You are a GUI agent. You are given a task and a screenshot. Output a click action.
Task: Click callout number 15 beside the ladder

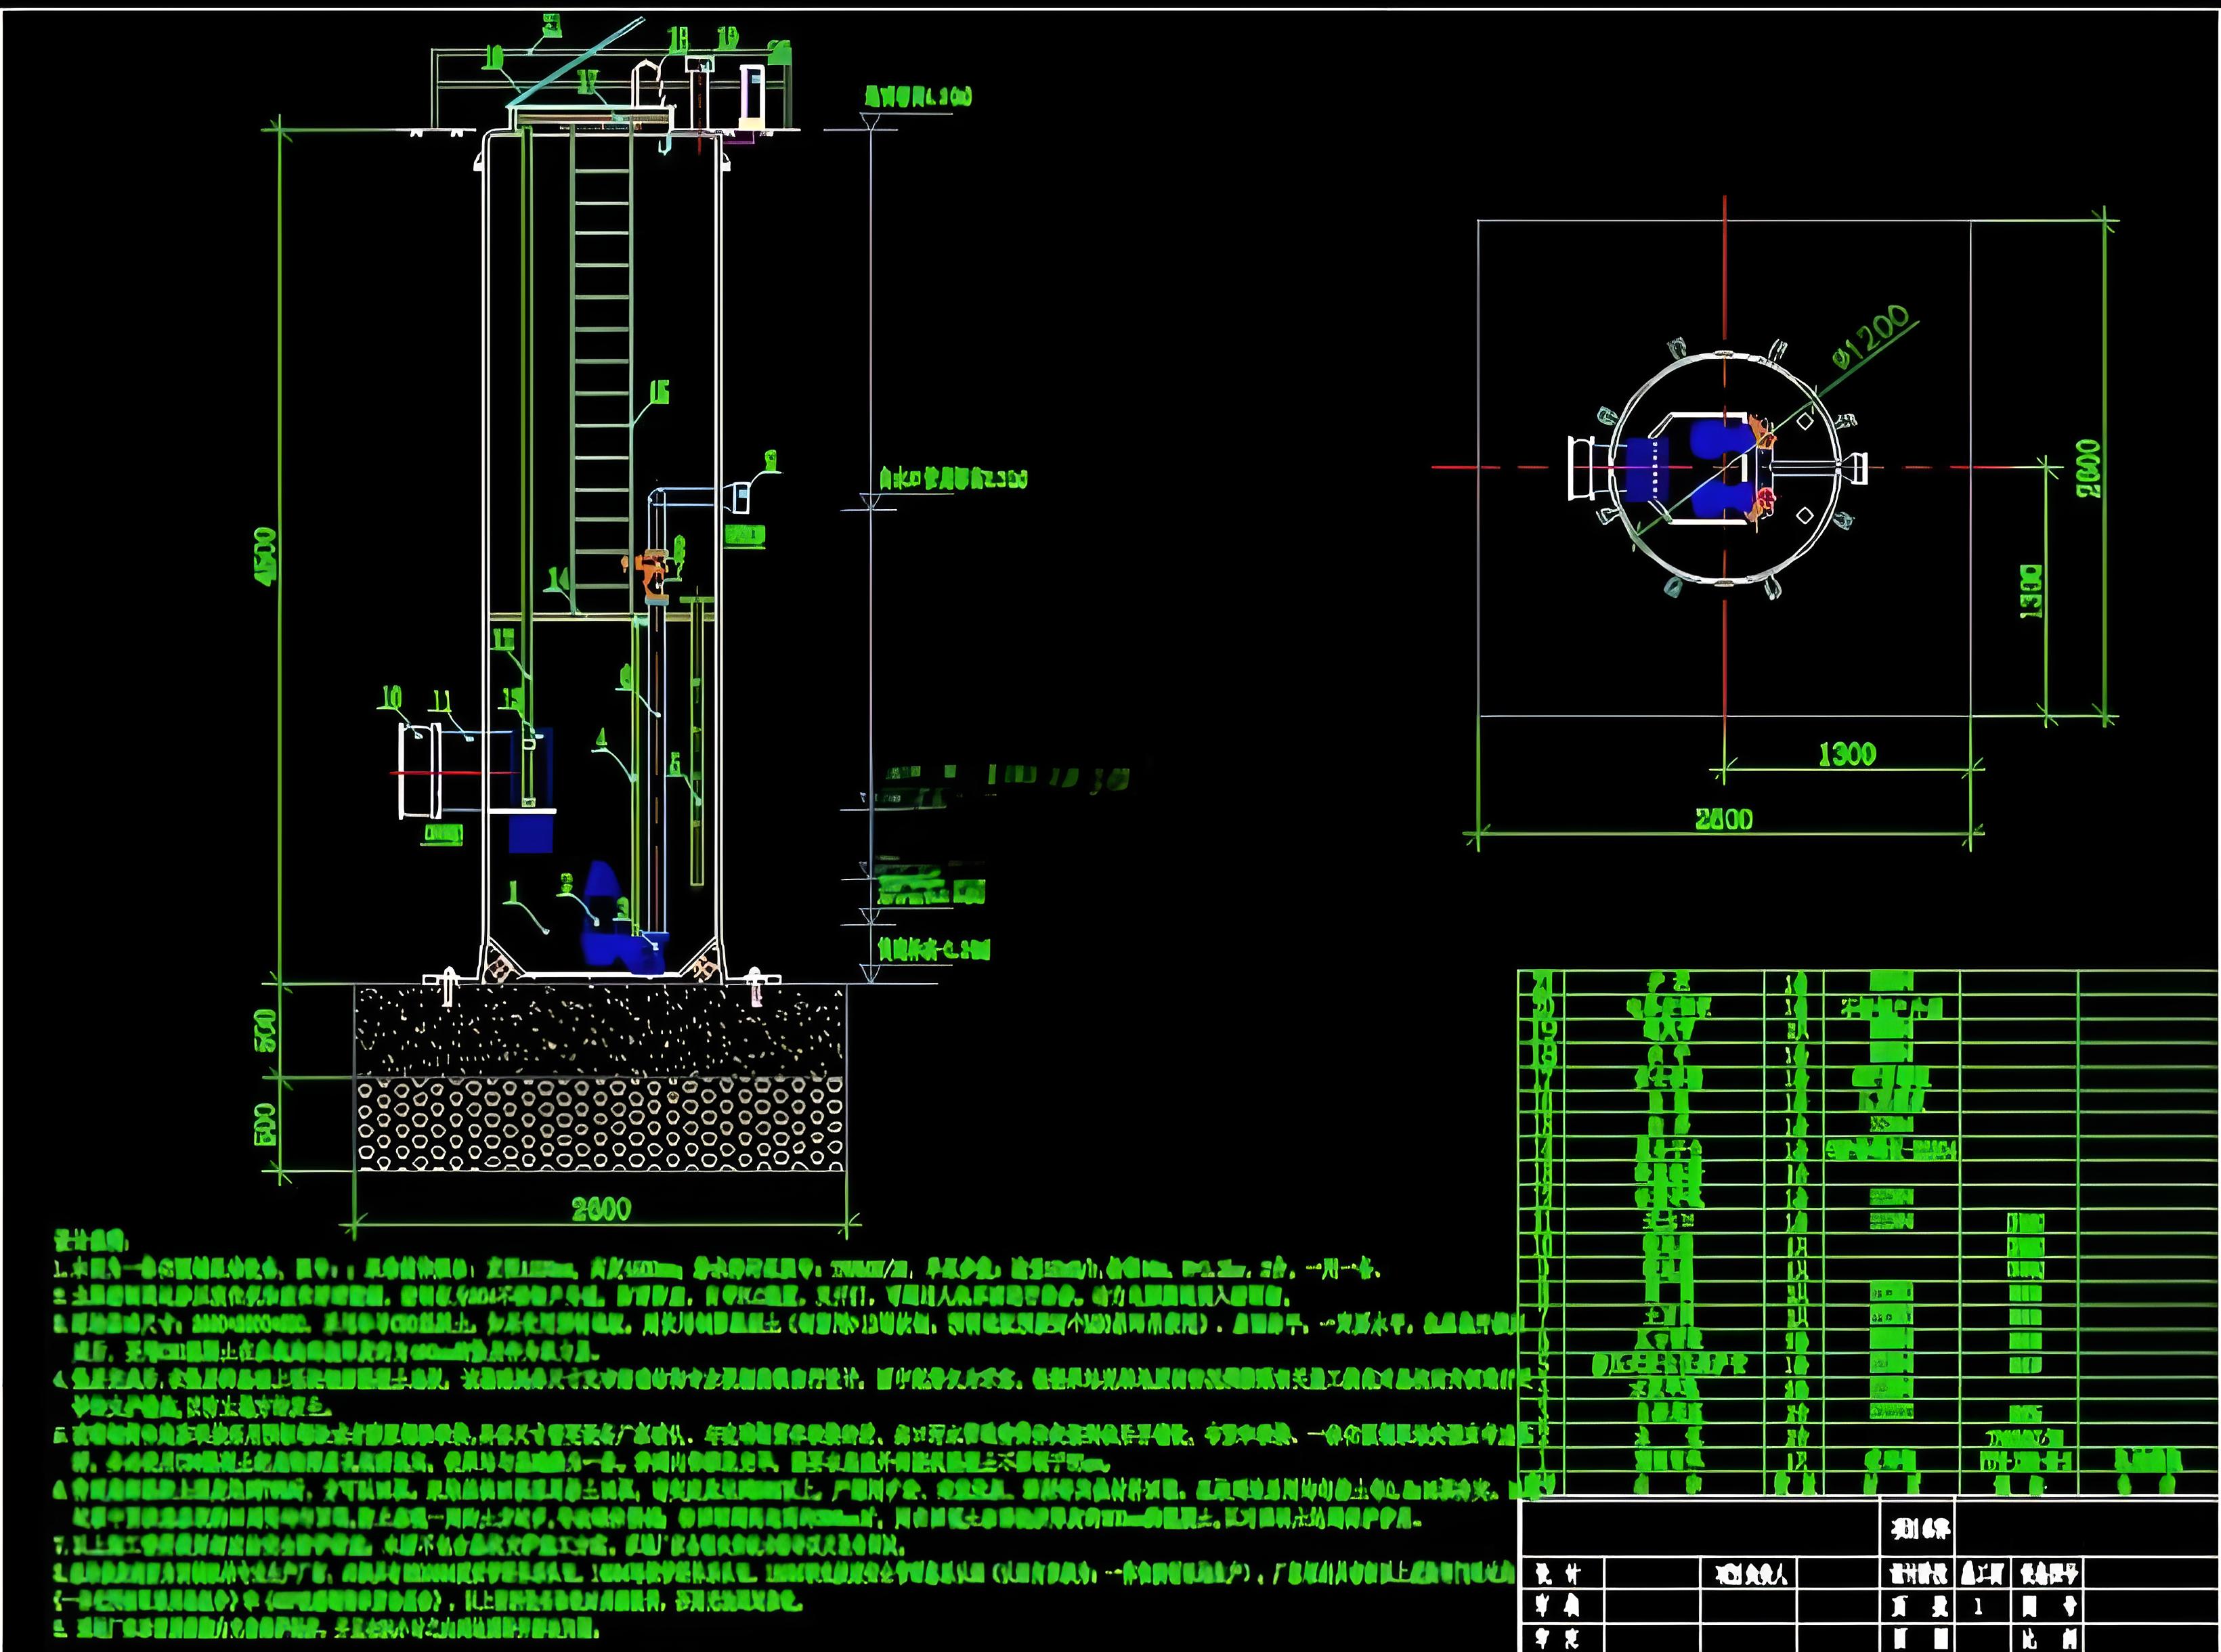(659, 392)
